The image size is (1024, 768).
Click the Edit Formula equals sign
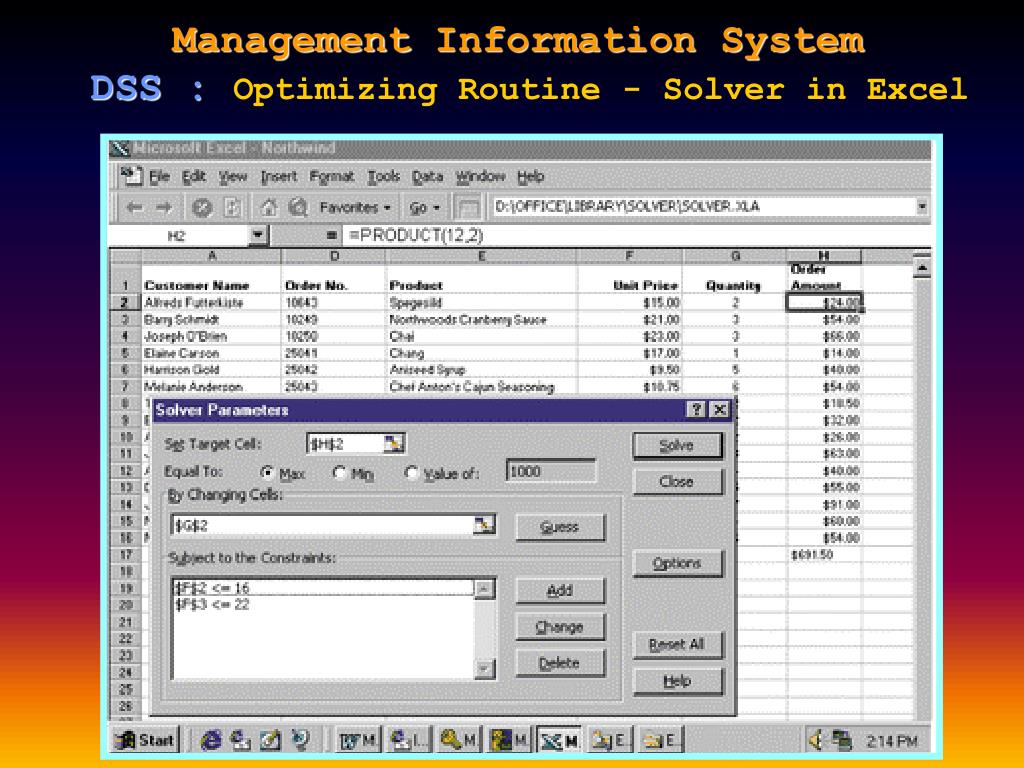pyautogui.click(x=331, y=235)
